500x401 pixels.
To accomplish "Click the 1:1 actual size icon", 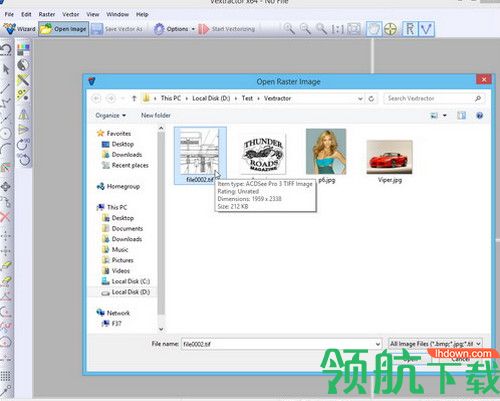I will (x=337, y=29).
